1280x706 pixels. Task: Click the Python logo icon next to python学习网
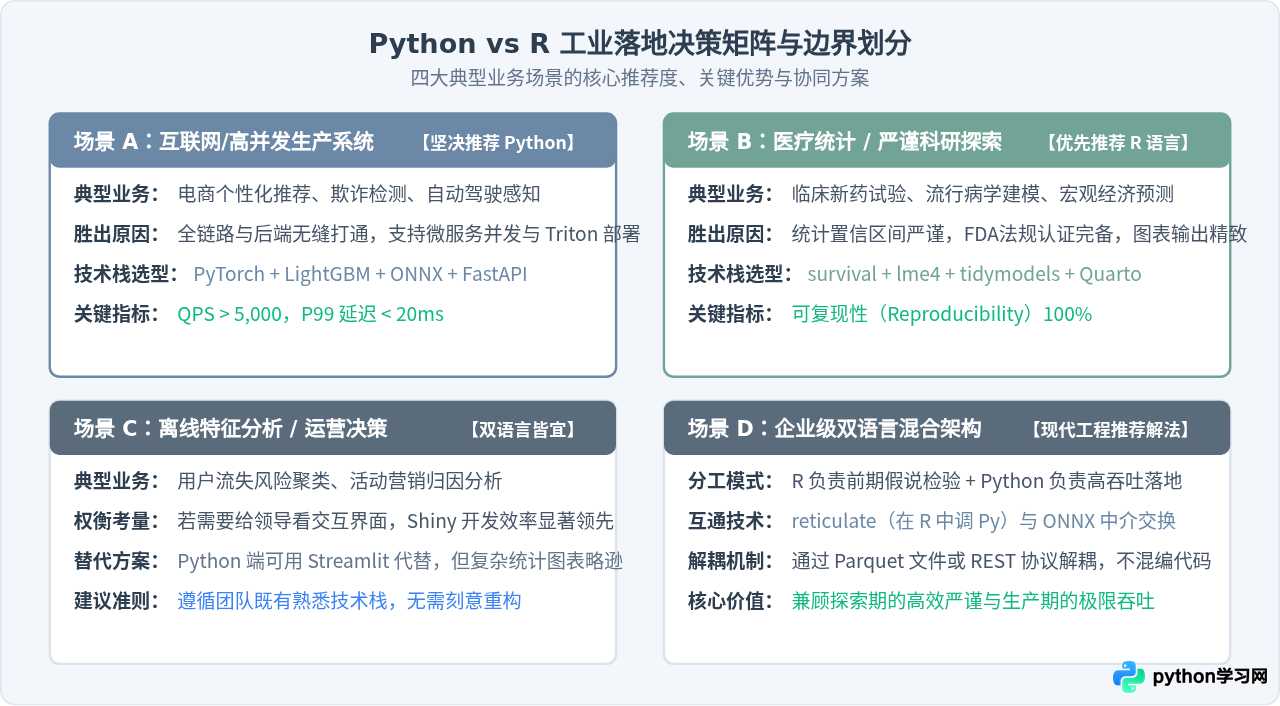[x=1129, y=677]
